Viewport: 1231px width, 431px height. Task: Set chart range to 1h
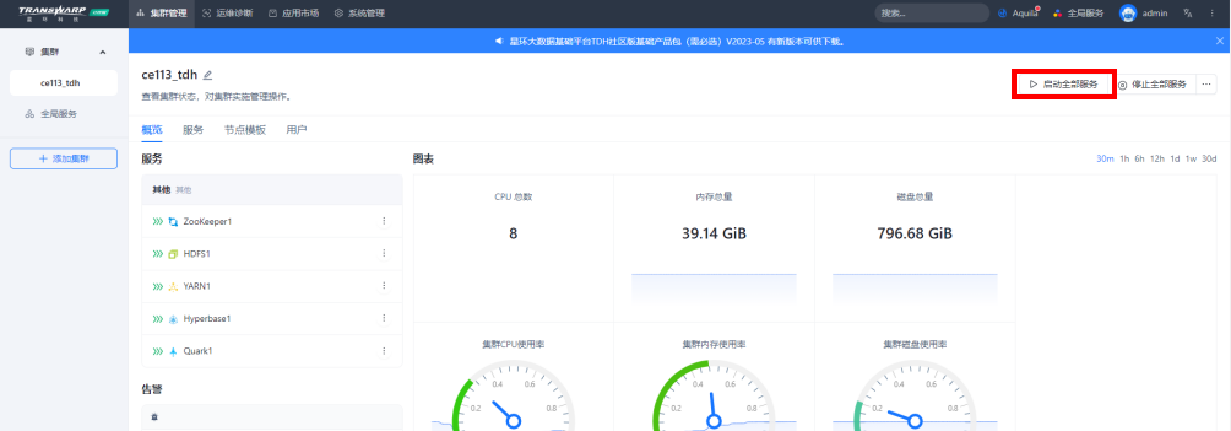1125,159
